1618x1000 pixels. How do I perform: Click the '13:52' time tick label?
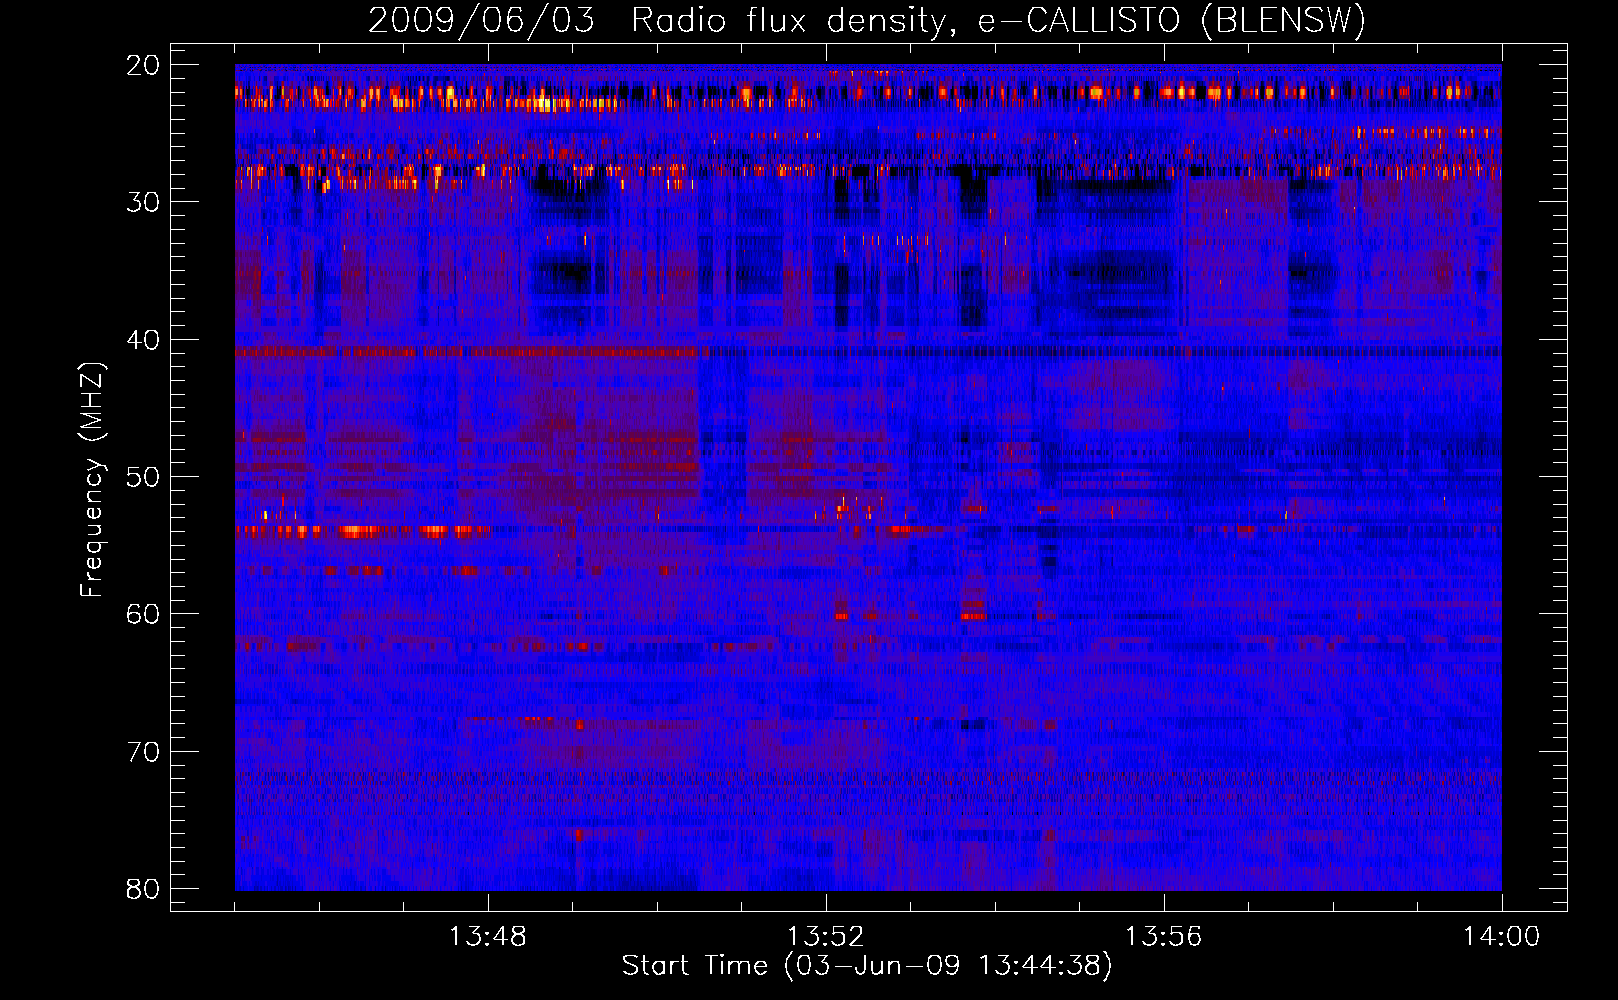click(x=825, y=936)
